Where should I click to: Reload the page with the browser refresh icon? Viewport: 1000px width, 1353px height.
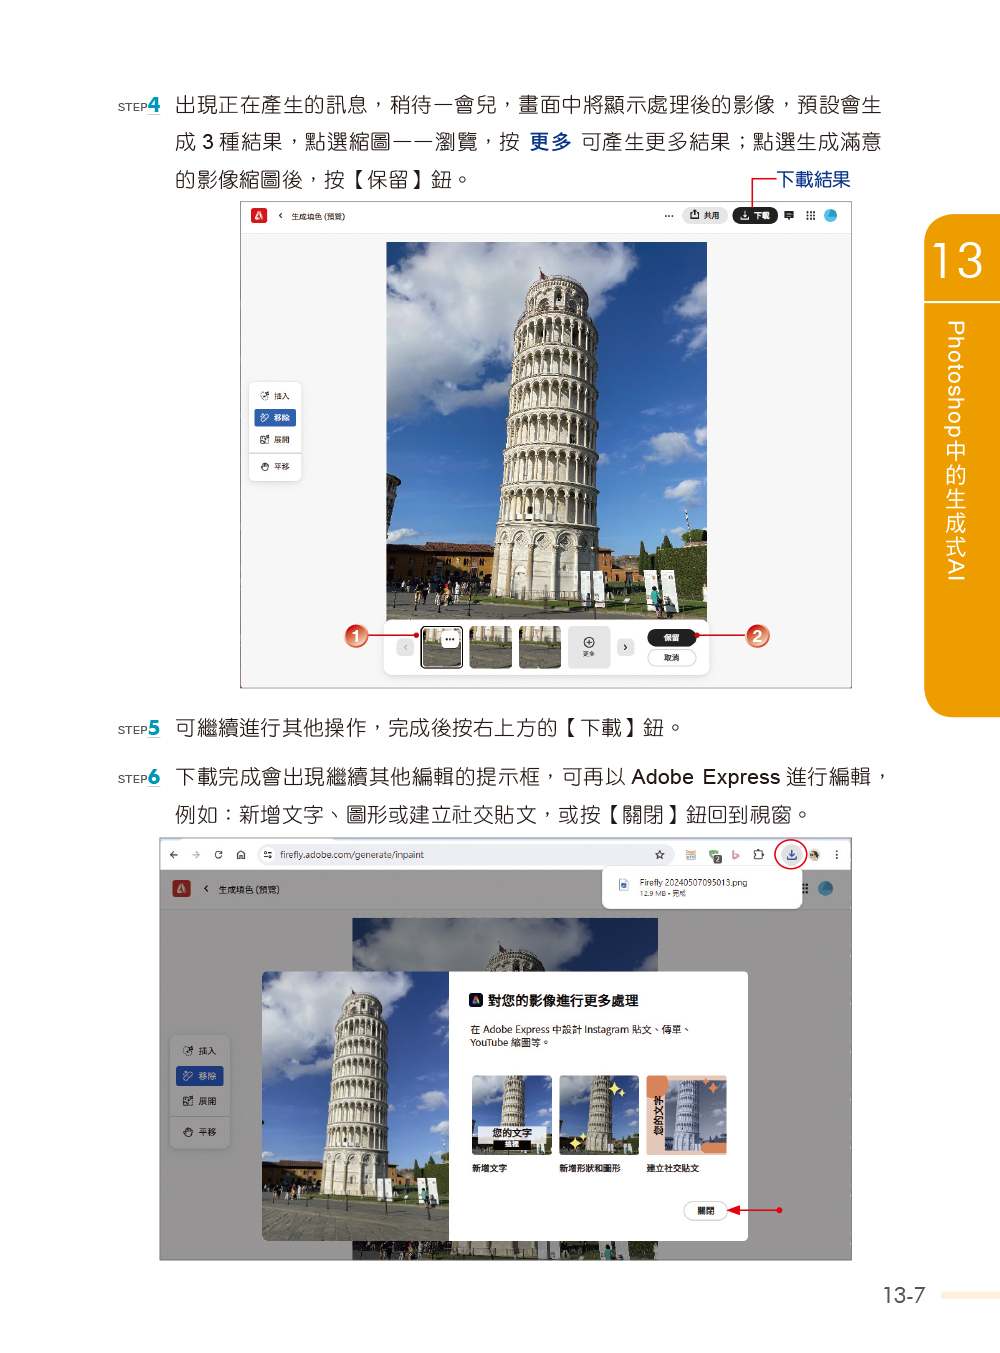coord(218,855)
